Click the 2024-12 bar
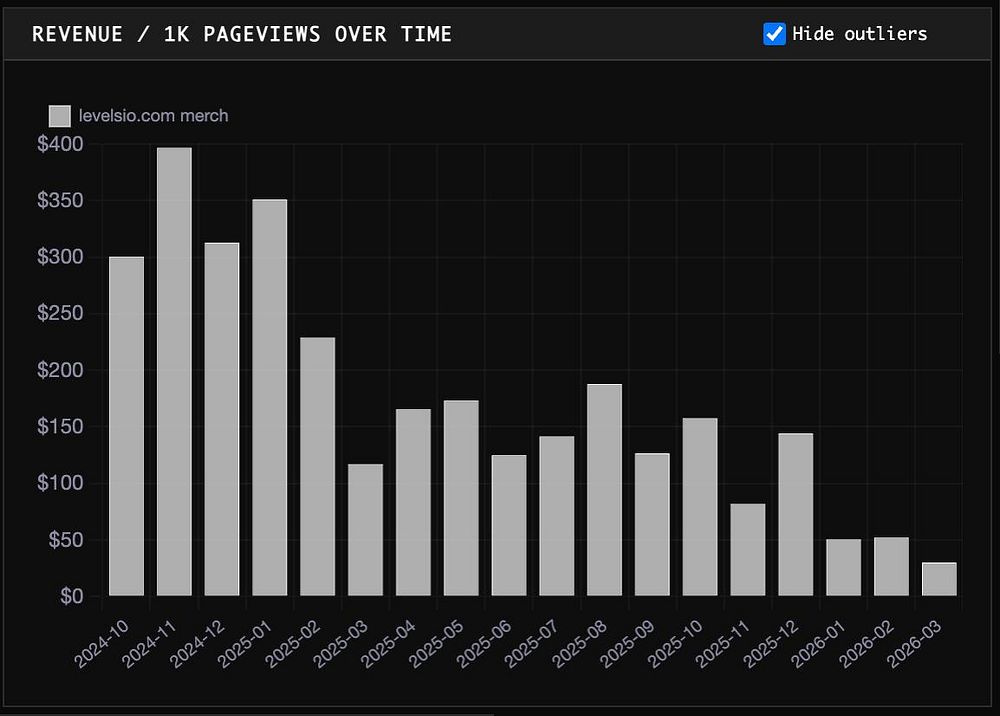This screenshot has width=1000, height=716. 222,419
